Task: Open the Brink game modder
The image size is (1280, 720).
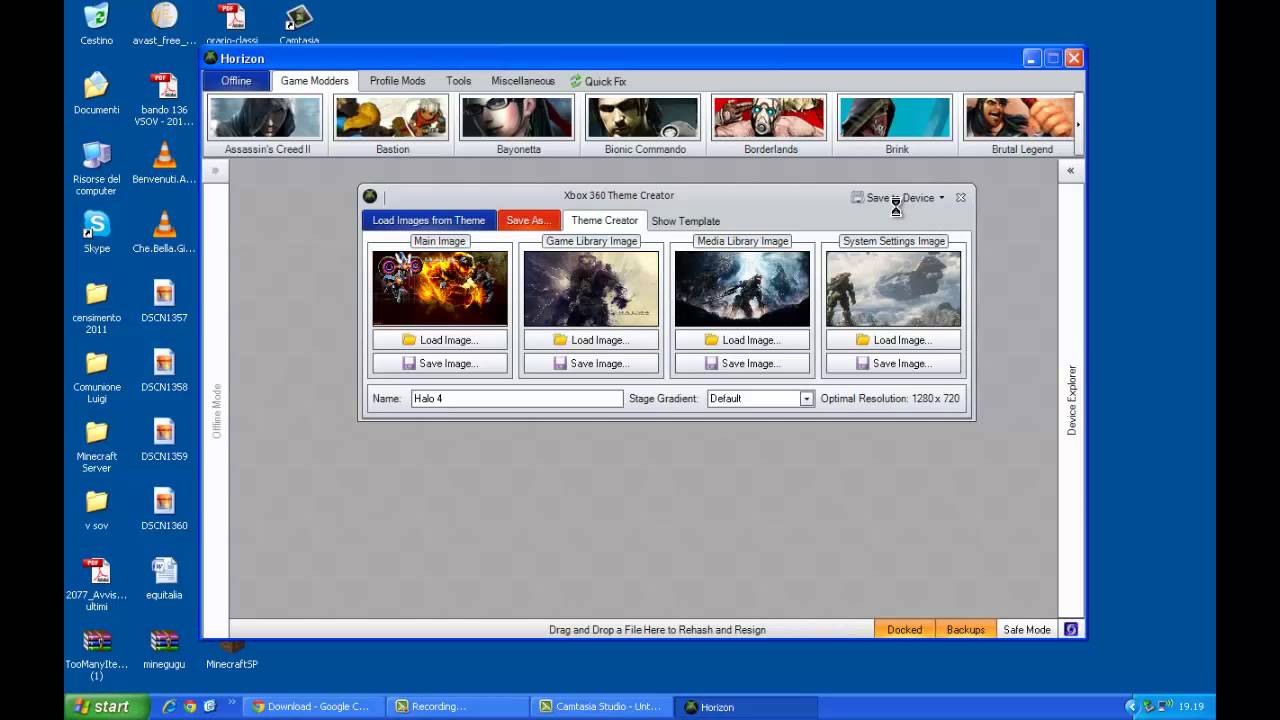Action: point(896,125)
